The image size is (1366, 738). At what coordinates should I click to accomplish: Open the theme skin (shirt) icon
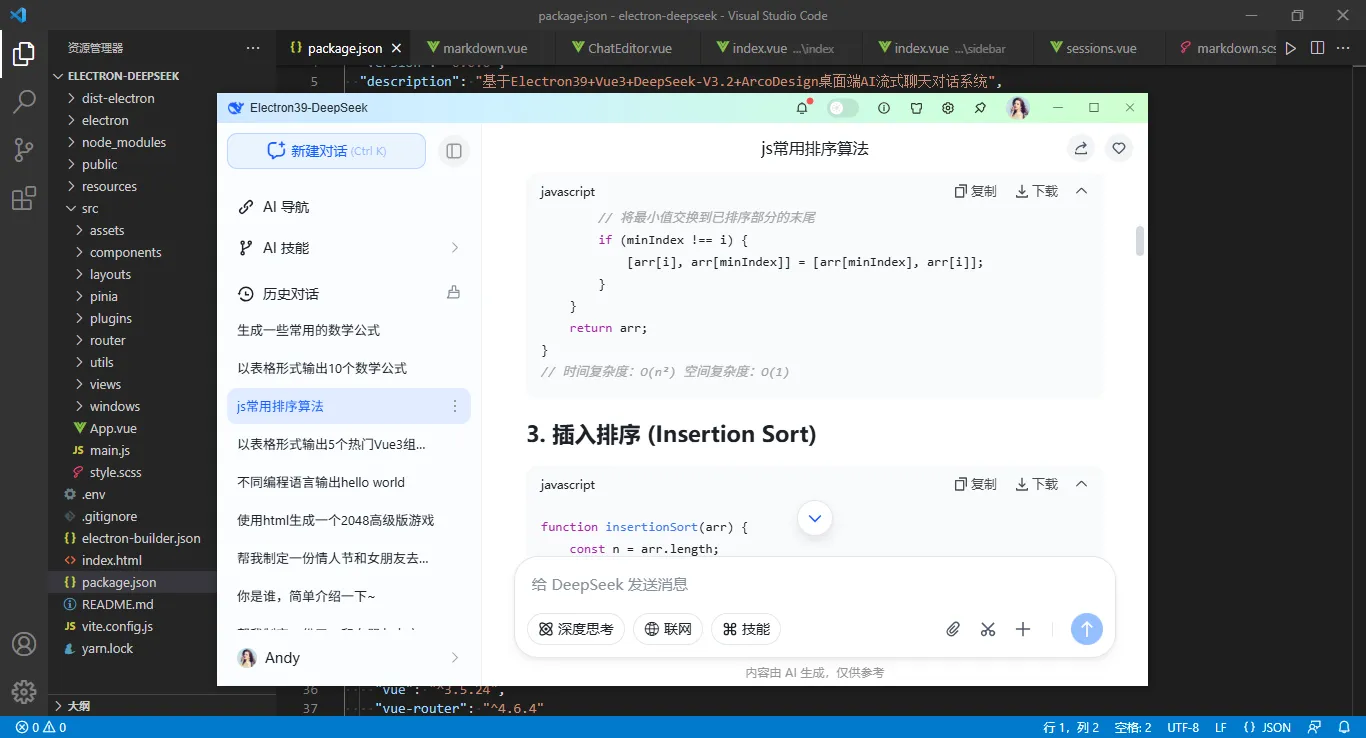916,107
